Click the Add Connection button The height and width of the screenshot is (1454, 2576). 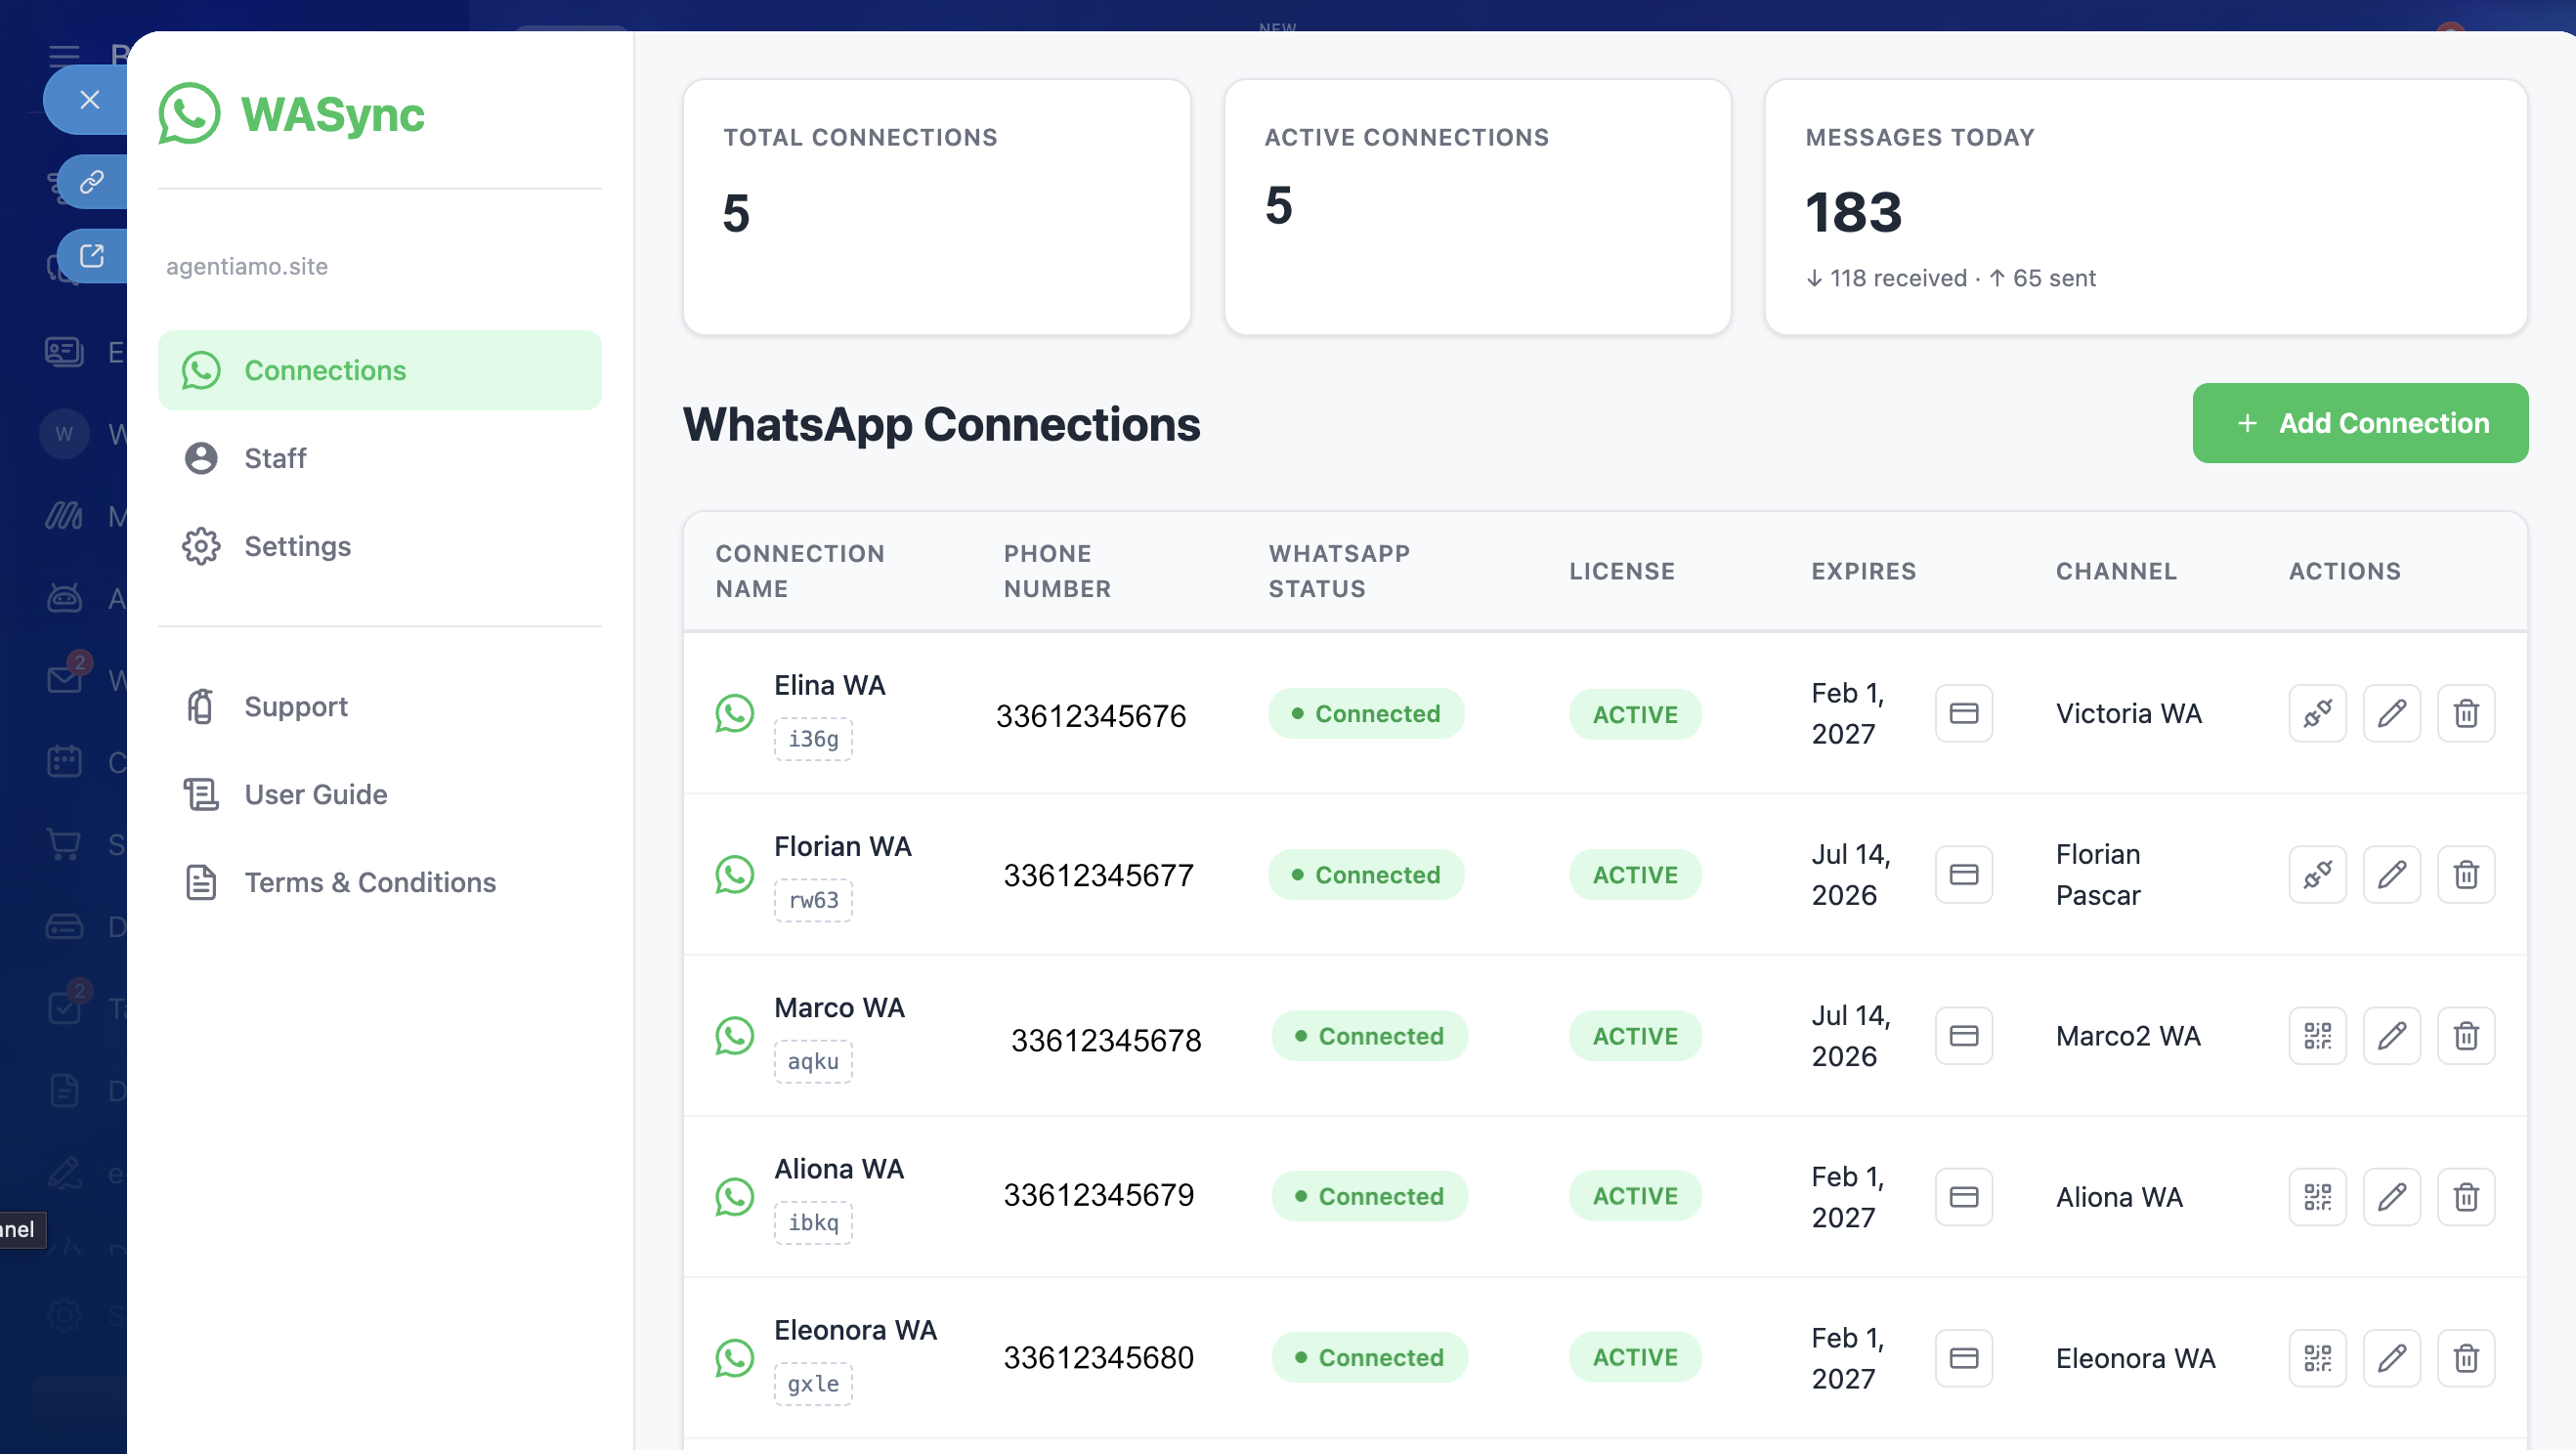coord(2359,423)
